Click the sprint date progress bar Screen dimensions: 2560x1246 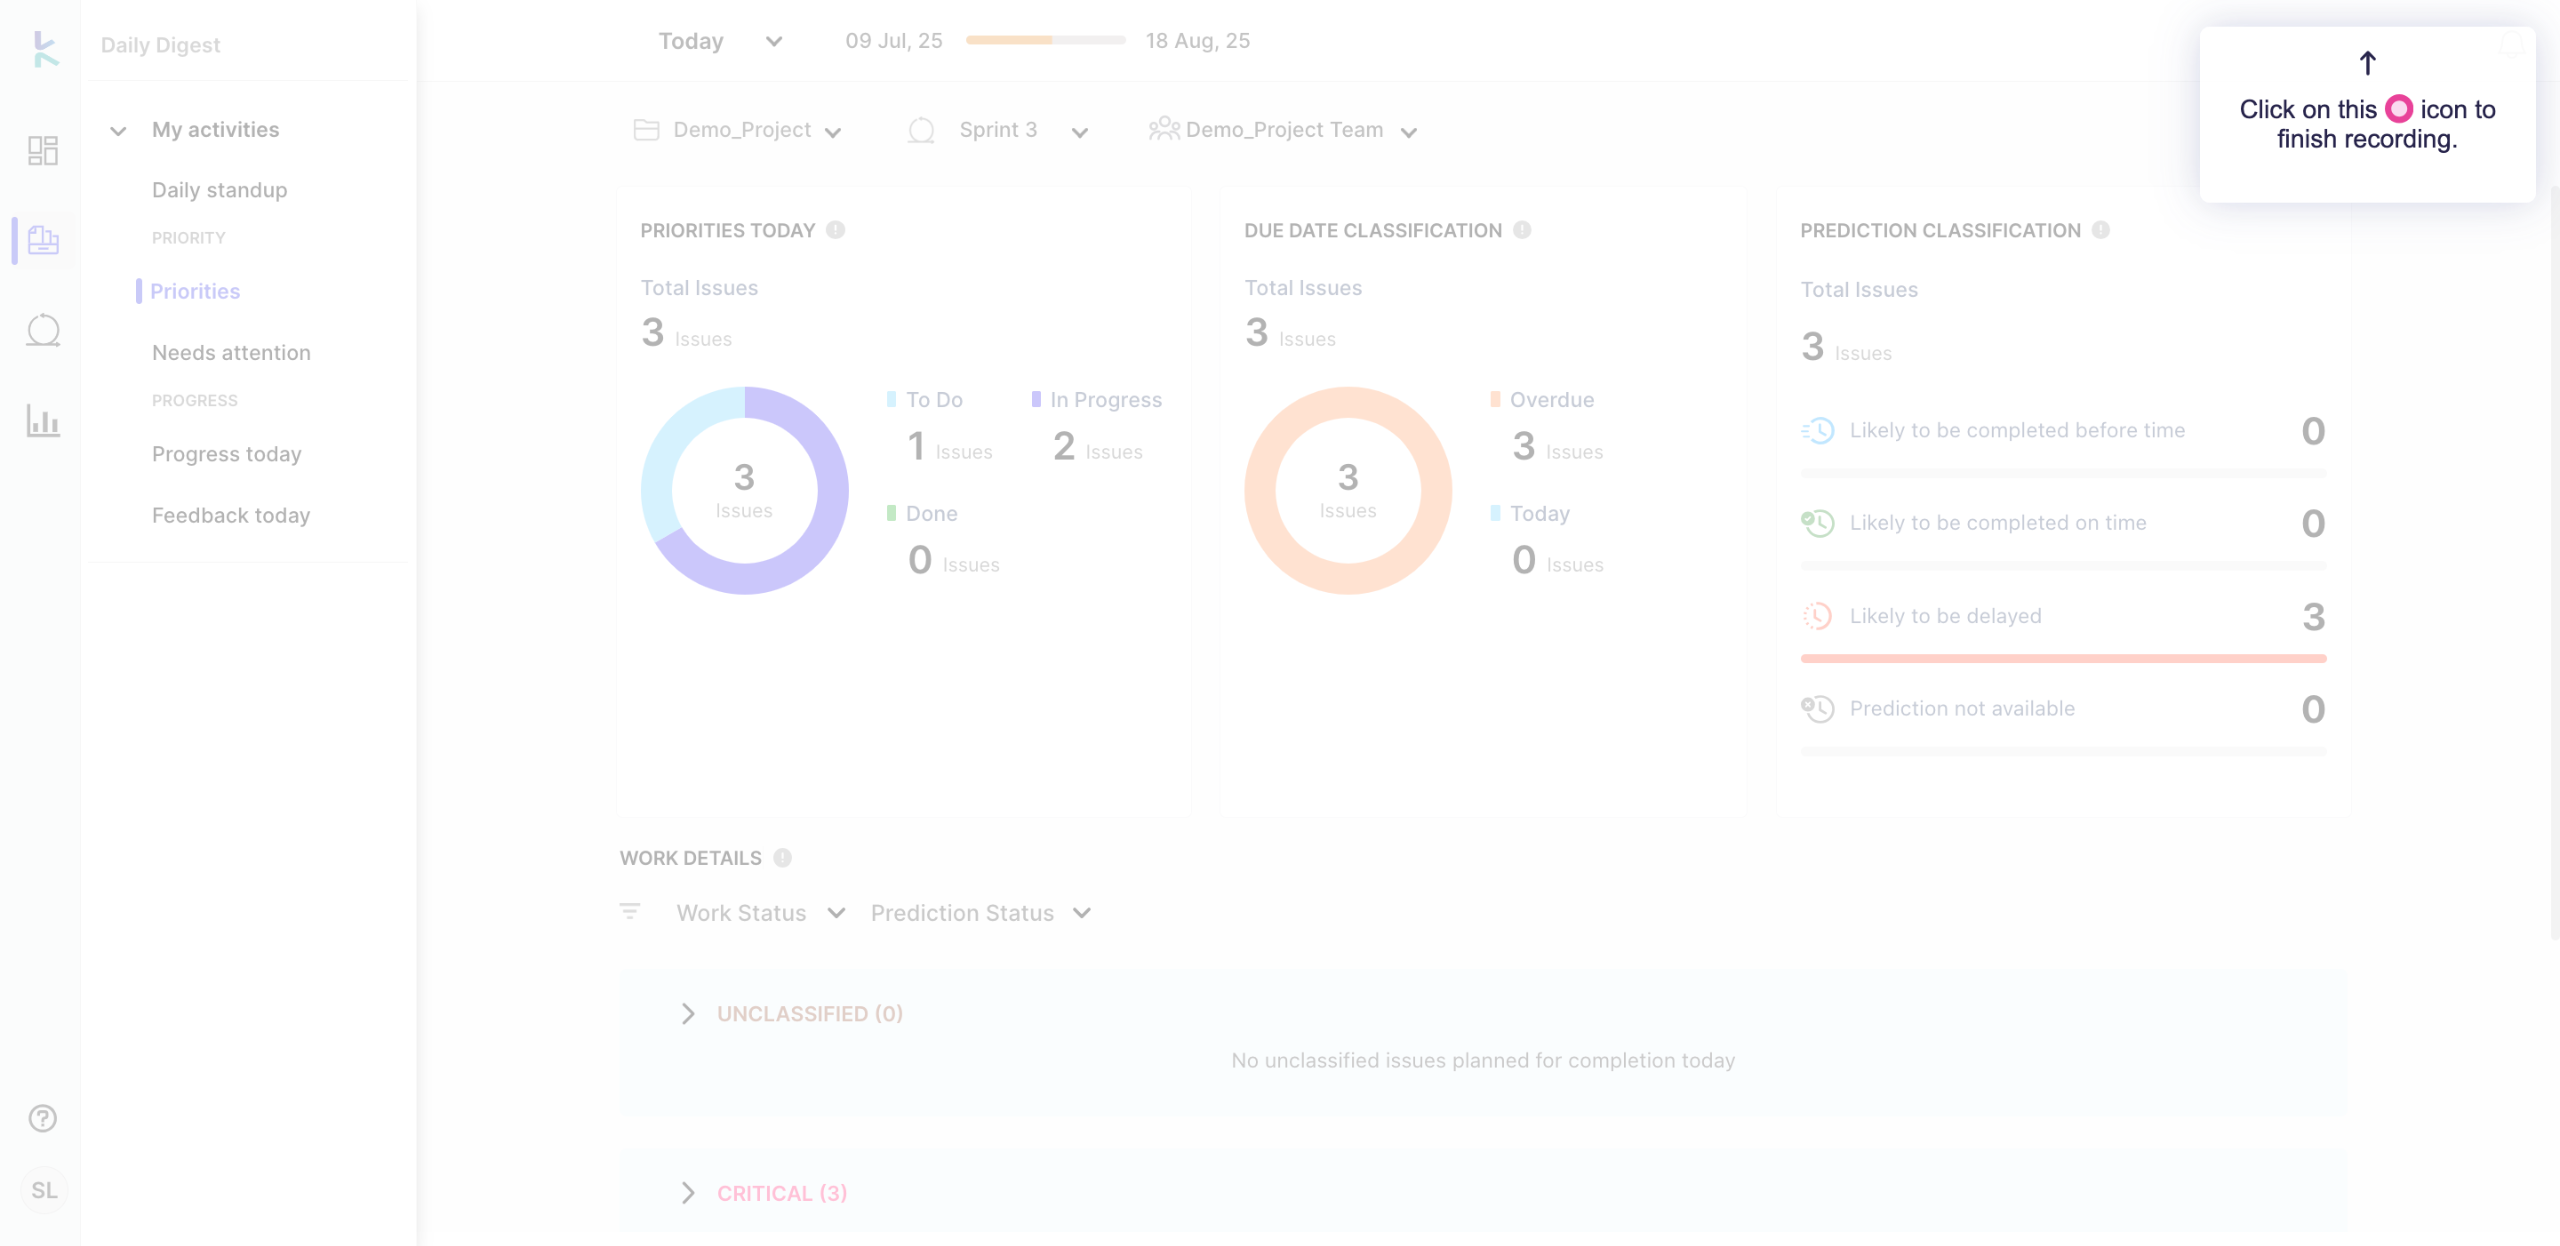click(1045, 41)
